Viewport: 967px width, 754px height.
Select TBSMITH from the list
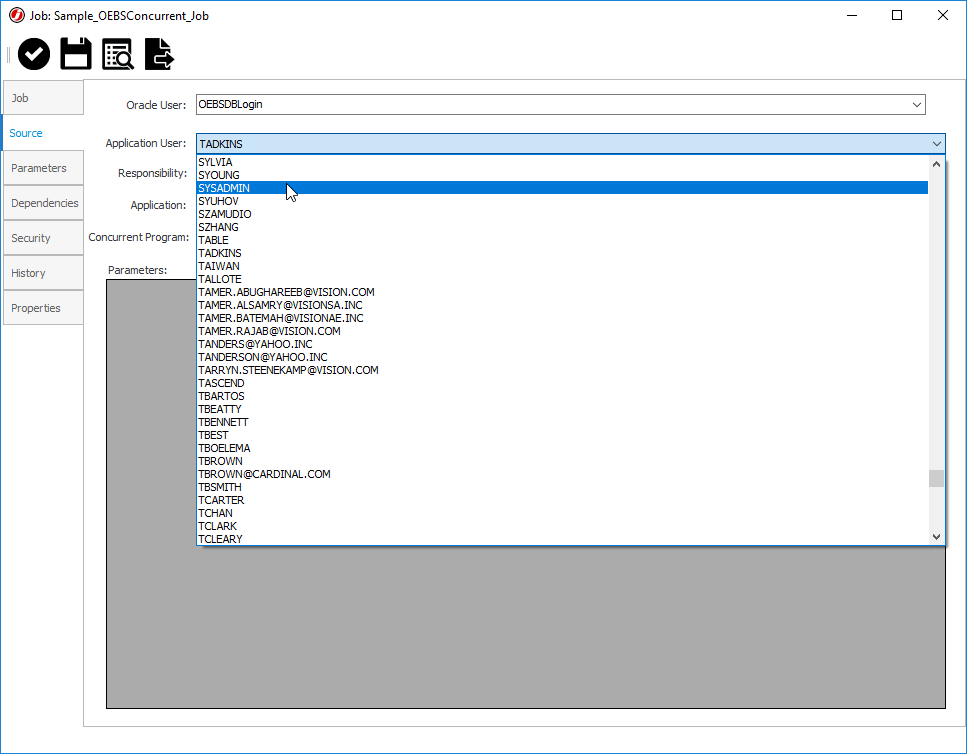tap(562, 487)
